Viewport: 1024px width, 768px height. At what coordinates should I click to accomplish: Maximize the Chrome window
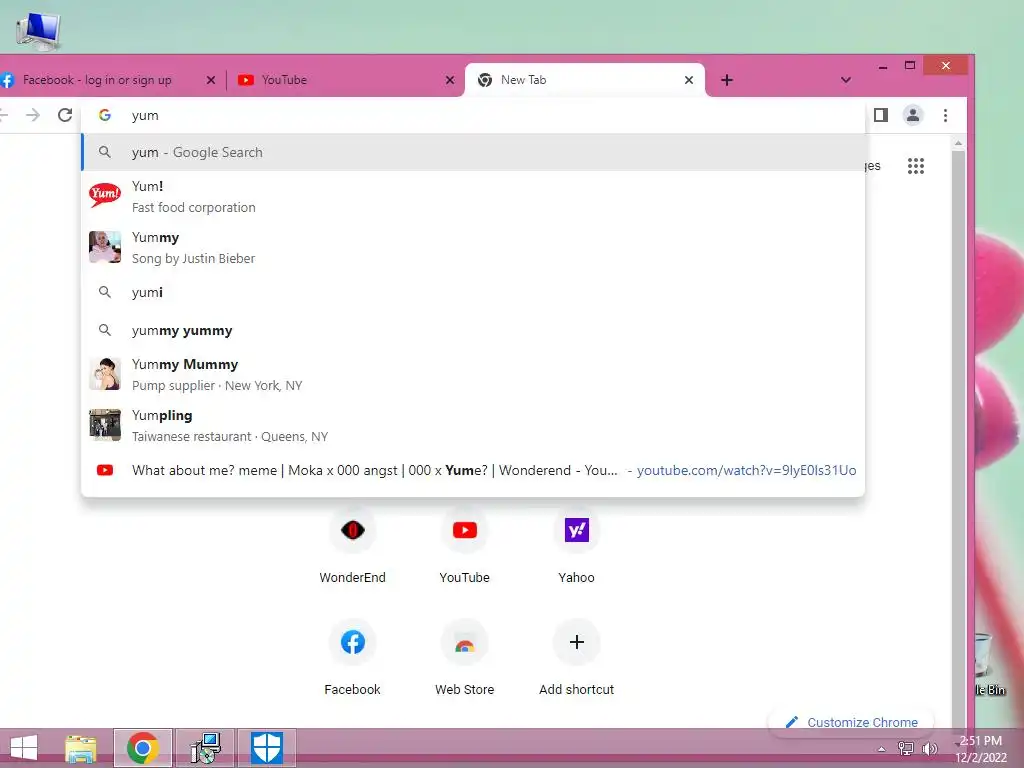(910, 66)
